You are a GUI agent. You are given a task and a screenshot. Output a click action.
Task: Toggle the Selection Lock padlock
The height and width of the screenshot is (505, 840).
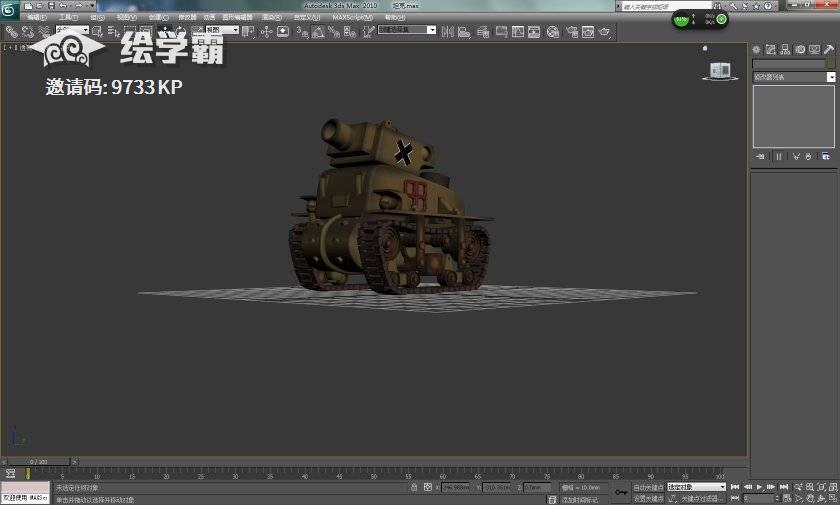[414, 487]
